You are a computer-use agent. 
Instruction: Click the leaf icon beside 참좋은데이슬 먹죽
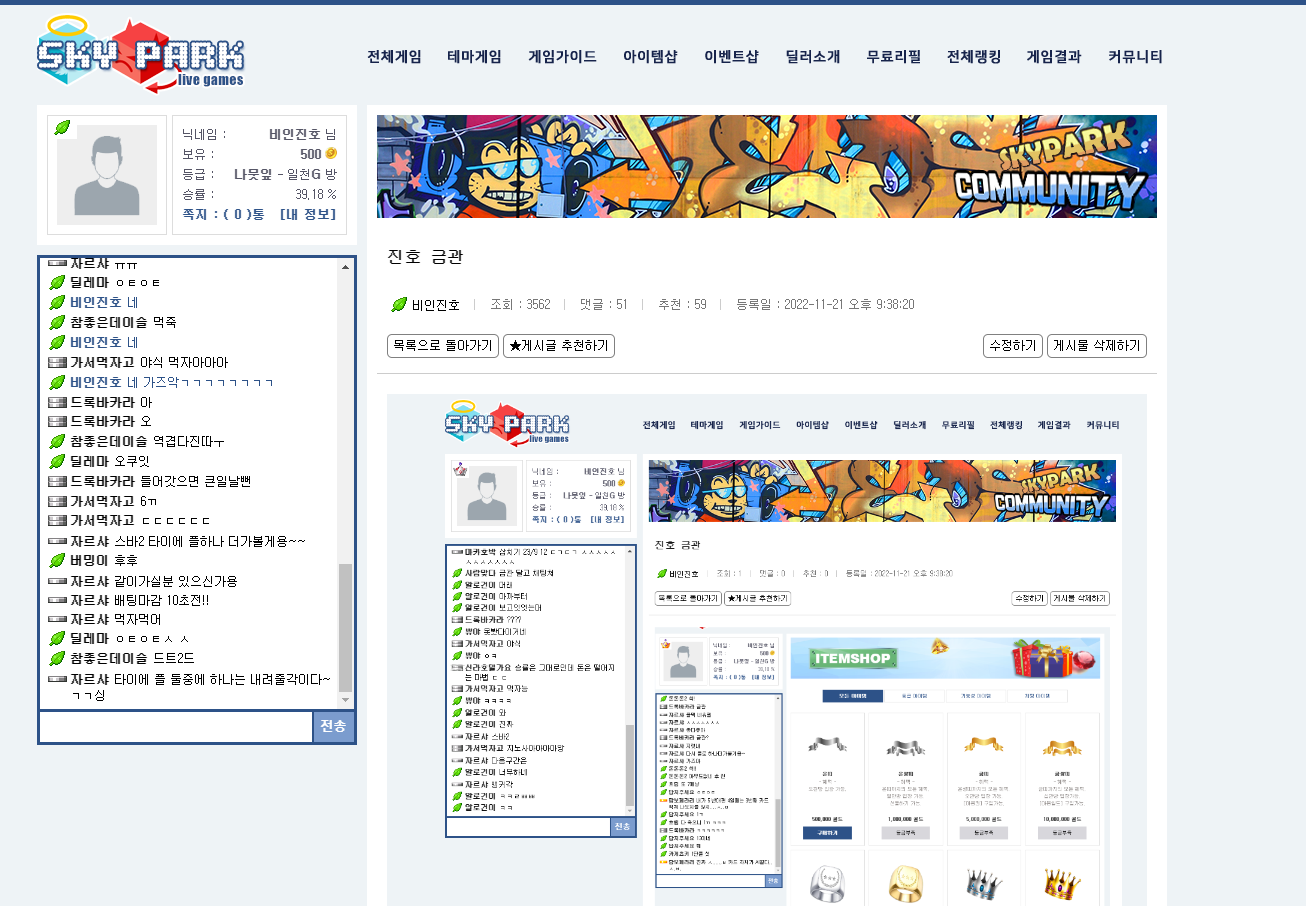pyautogui.click(x=57, y=322)
